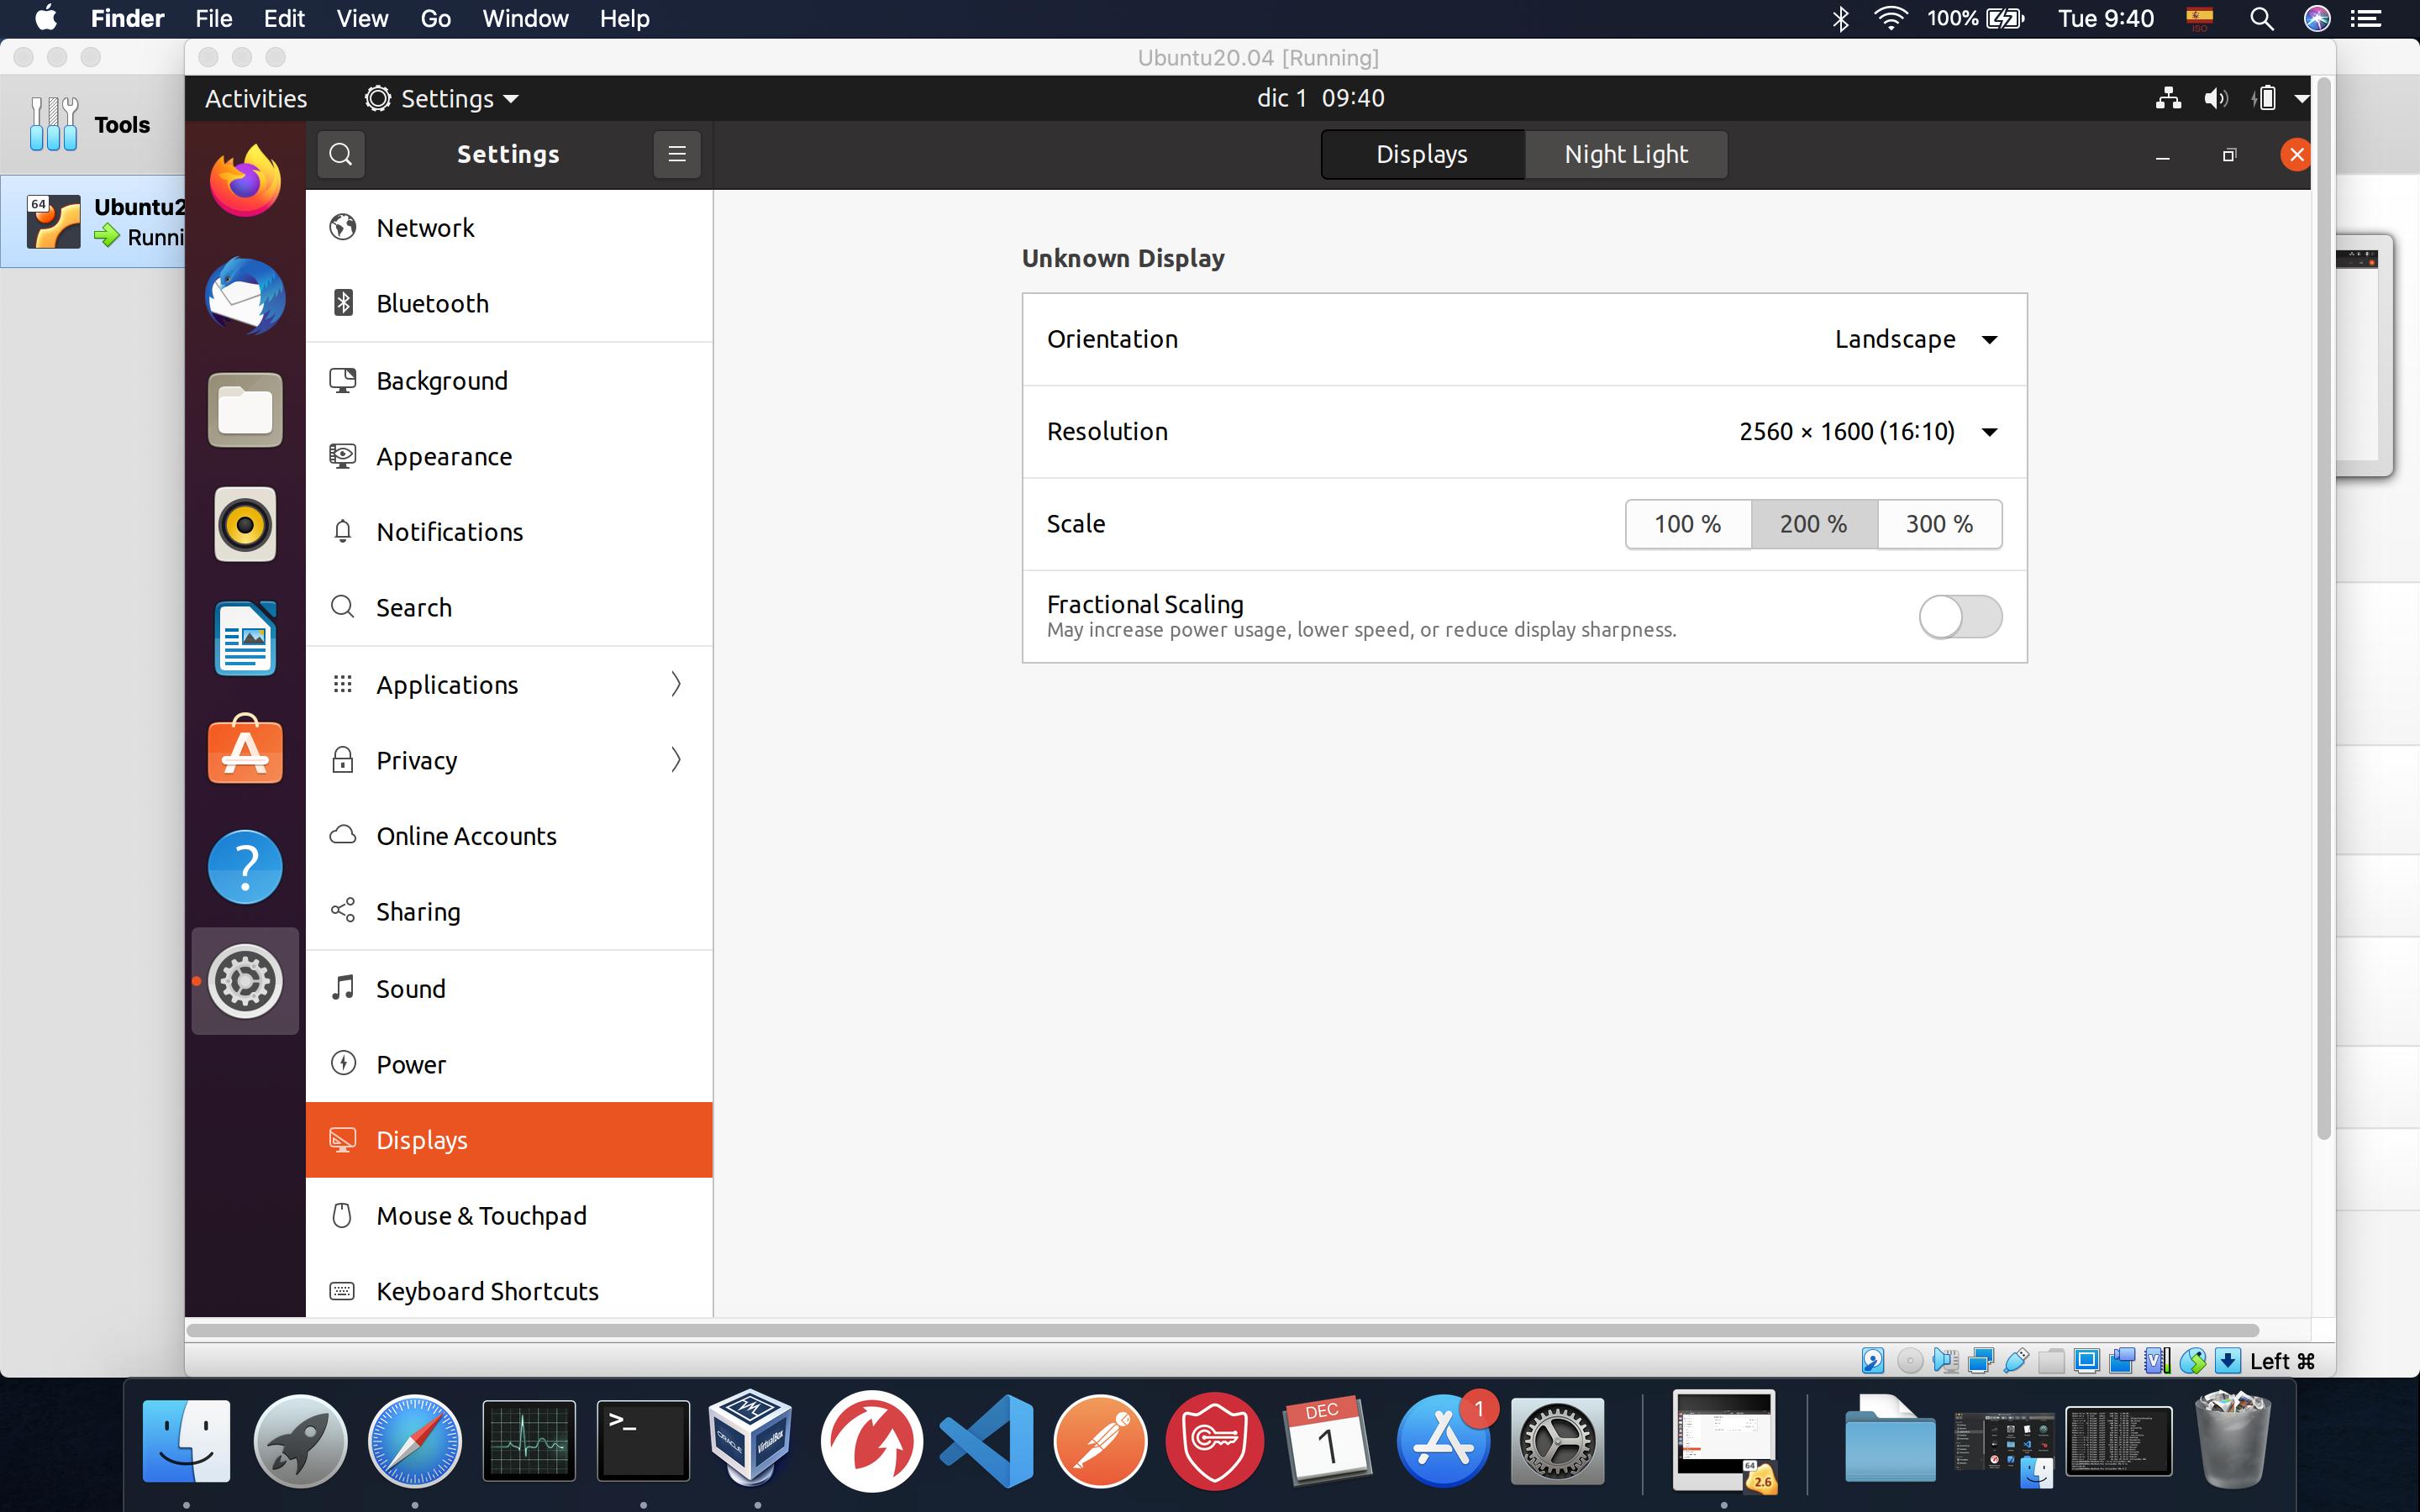The width and height of the screenshot is (2420, 1512).
Task: Click the search icon in Settings header
Action: (x=341, y=154)
